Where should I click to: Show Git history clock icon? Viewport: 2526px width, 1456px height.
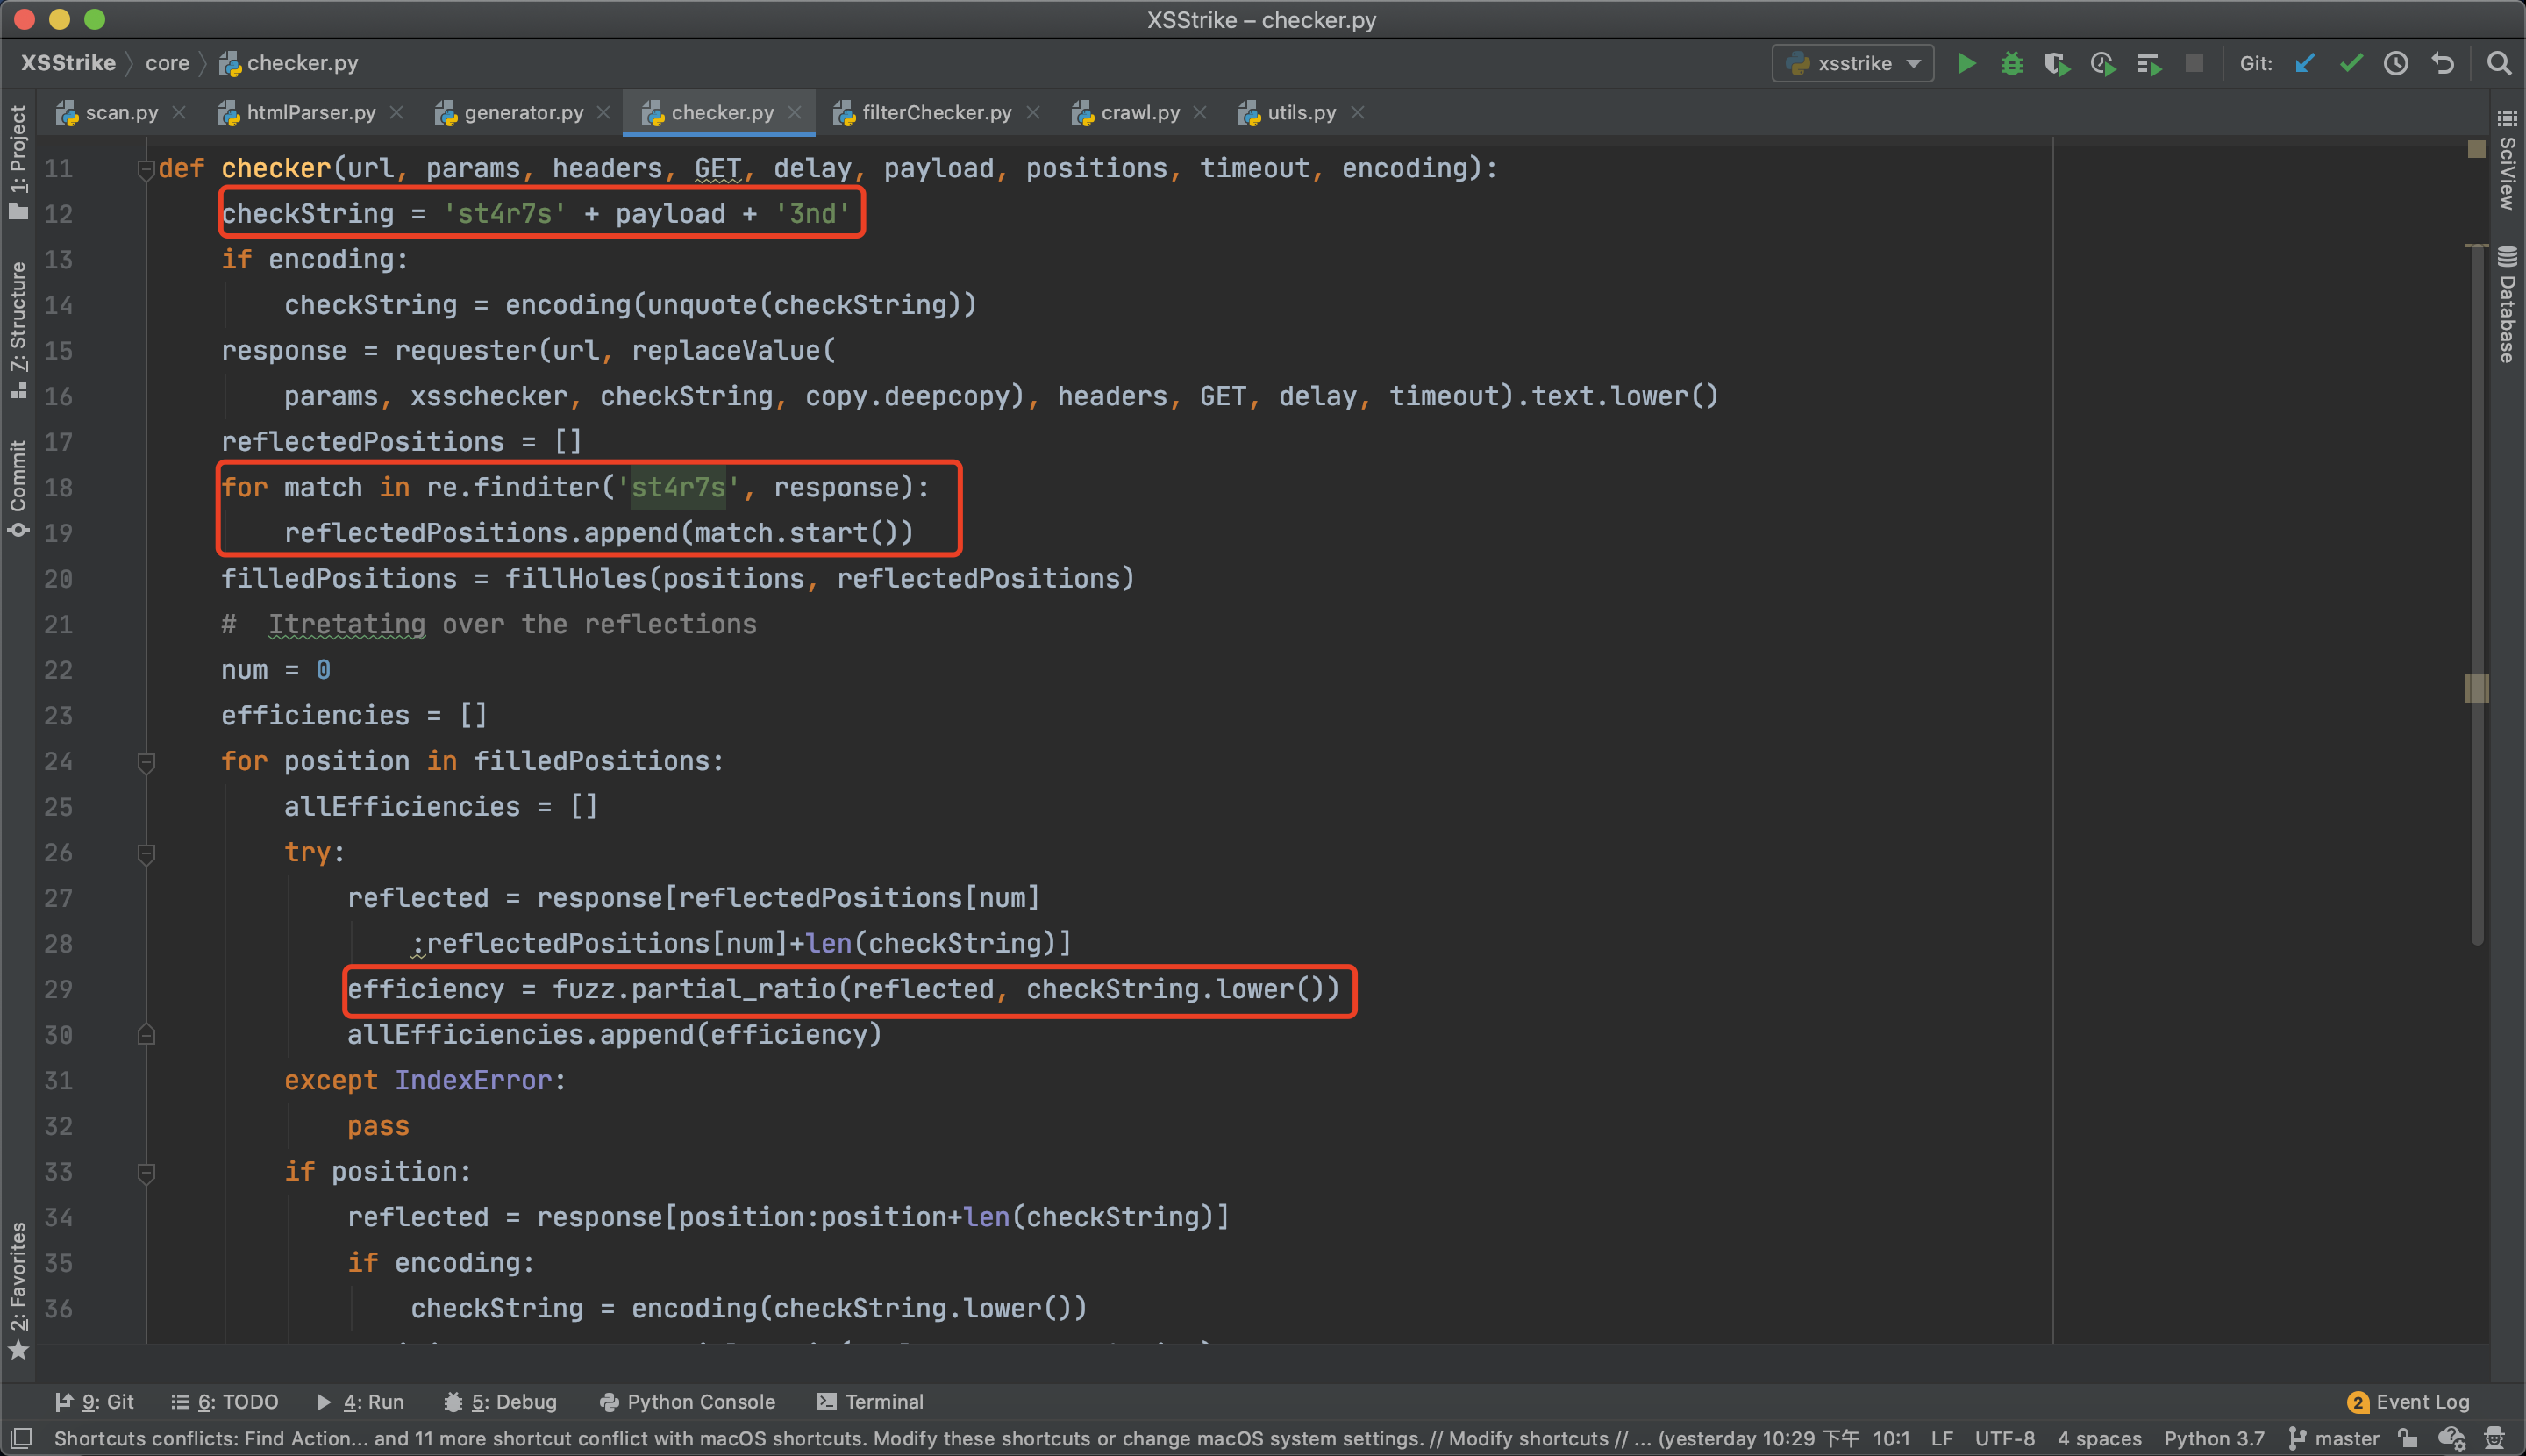2396,64
